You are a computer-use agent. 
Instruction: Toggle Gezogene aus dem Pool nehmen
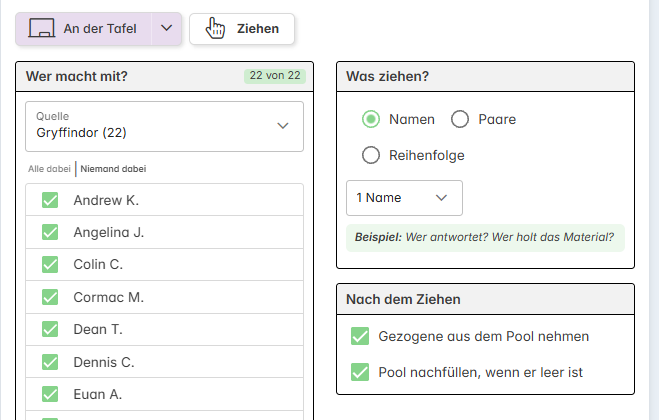pyautogui.click(x=360, y=336)
